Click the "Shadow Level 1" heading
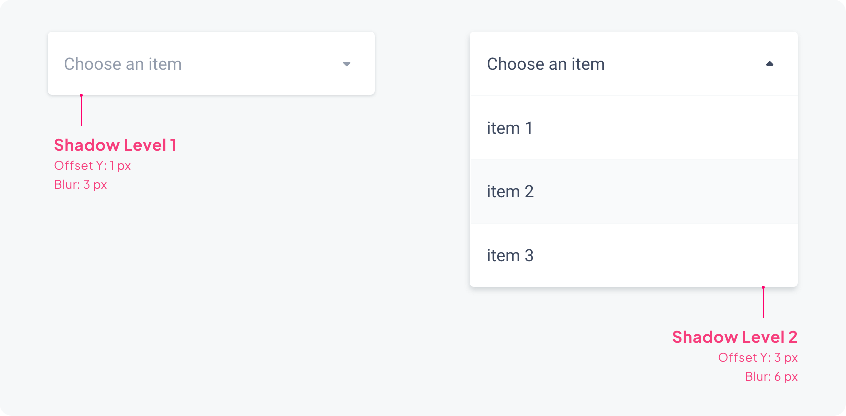This screenshot has height=416, width=846. (x=115, y=145)
